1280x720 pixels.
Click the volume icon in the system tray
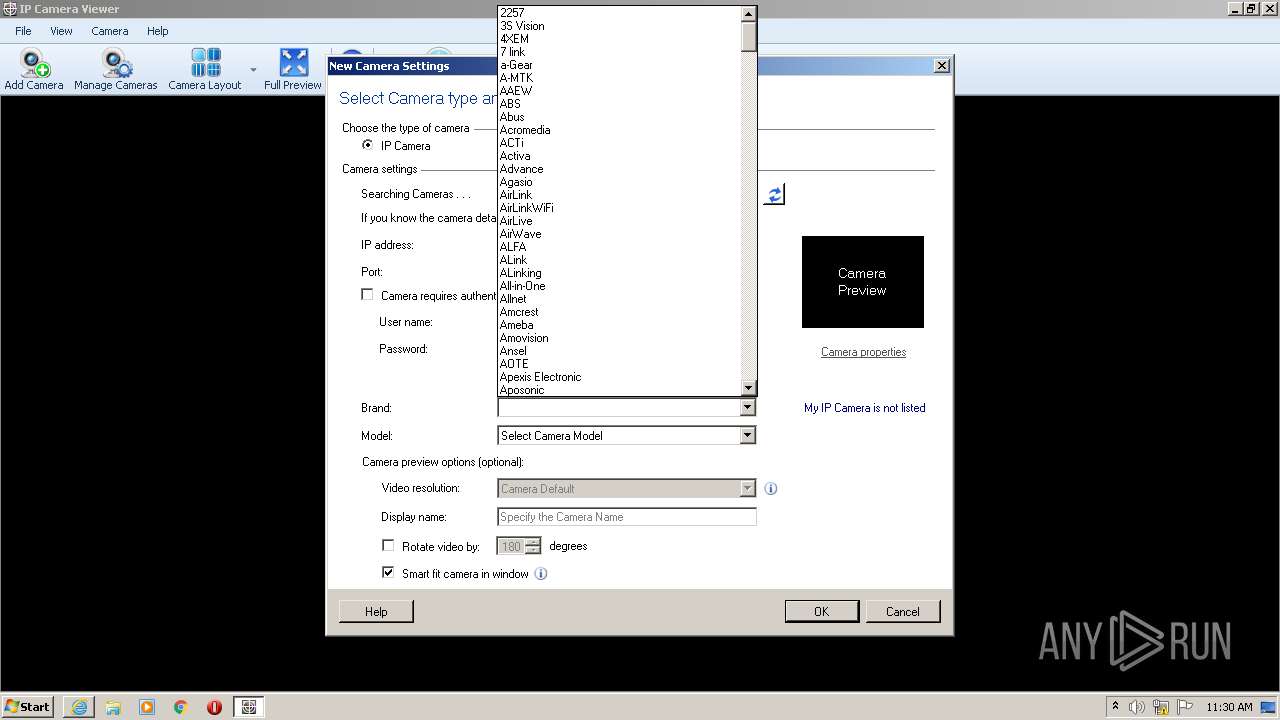click(1138, 707)
